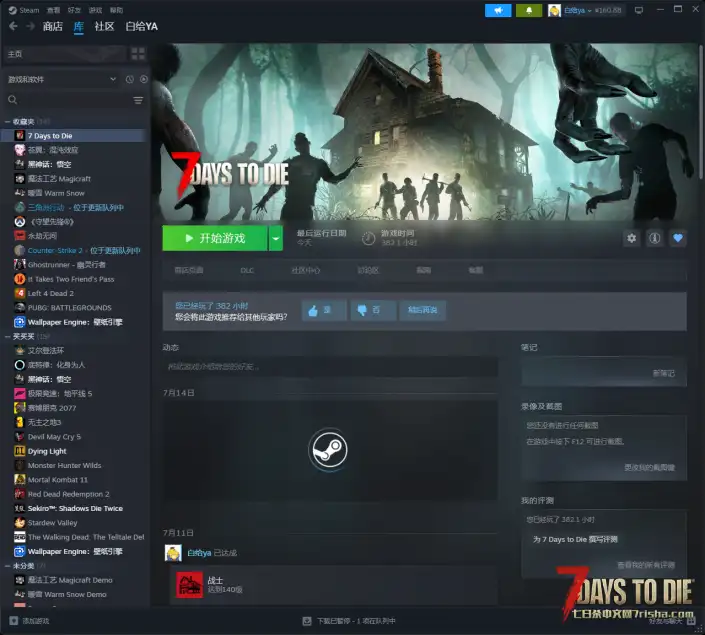Open the 查看 (View) menu

pyautogui.click(x=53, y=10)
